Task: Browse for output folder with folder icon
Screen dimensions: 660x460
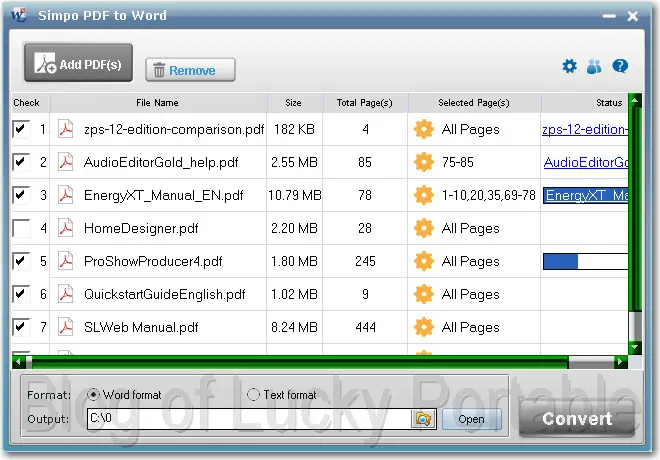Action: tap(423, 419)
